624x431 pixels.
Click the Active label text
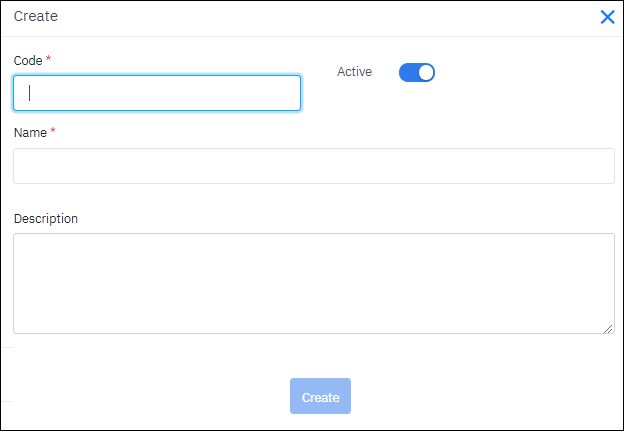point(354,72)
